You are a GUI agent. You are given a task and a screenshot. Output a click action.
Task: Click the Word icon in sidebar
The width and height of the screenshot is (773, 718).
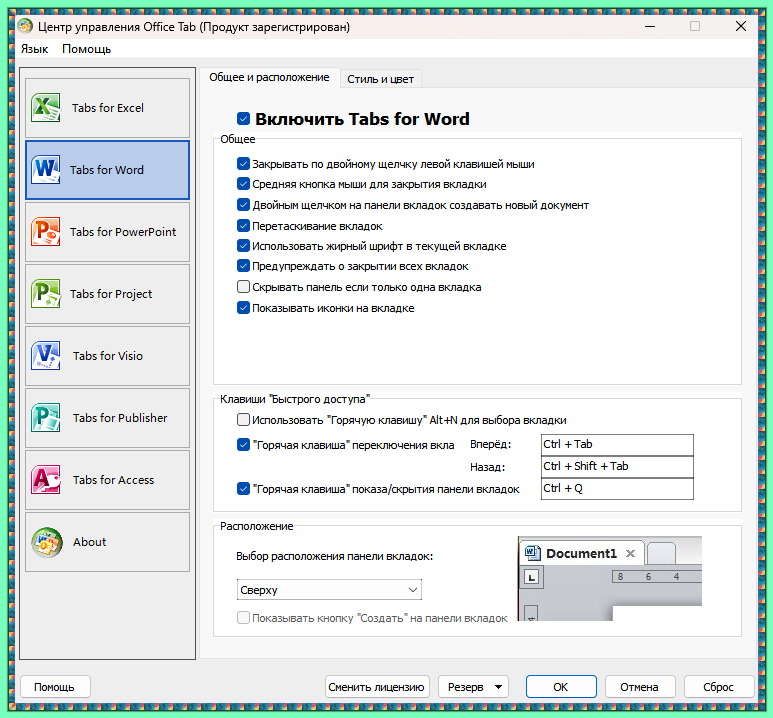coord(45,170)
